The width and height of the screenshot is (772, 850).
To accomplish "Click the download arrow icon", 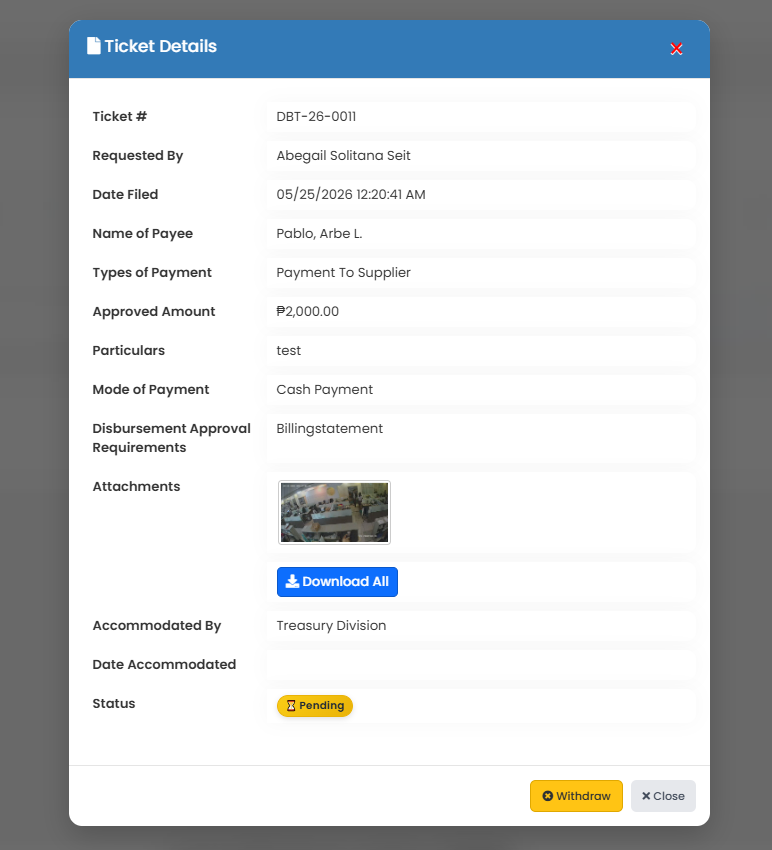I will [x=292, y=581].
